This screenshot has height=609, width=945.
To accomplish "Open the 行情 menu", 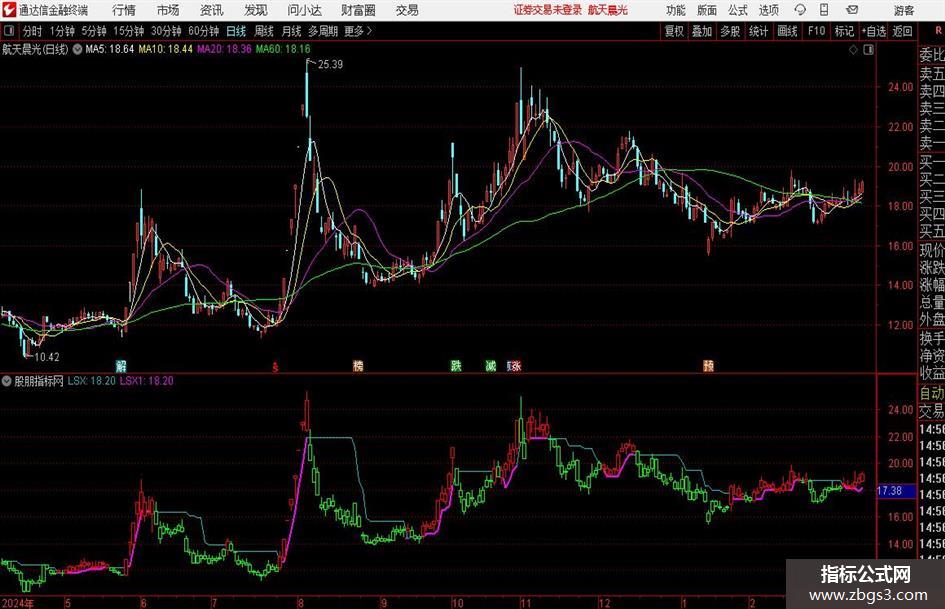I will pyautogui.click(x=124, y=10).
